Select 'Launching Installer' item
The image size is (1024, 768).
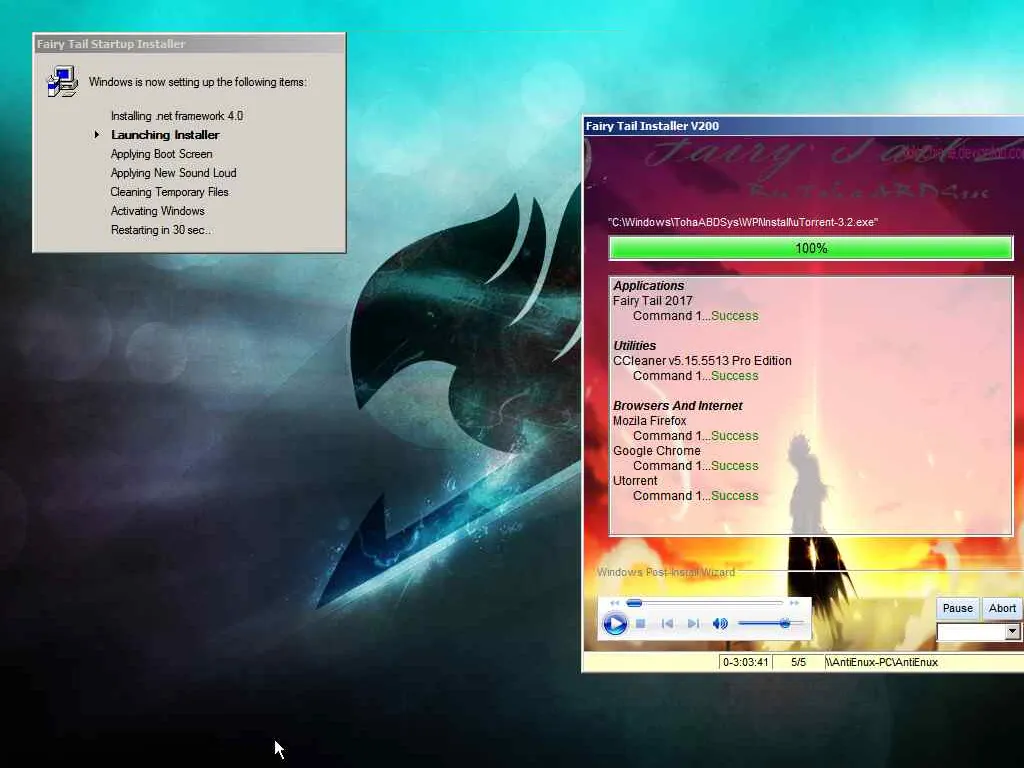click(165, 135)
